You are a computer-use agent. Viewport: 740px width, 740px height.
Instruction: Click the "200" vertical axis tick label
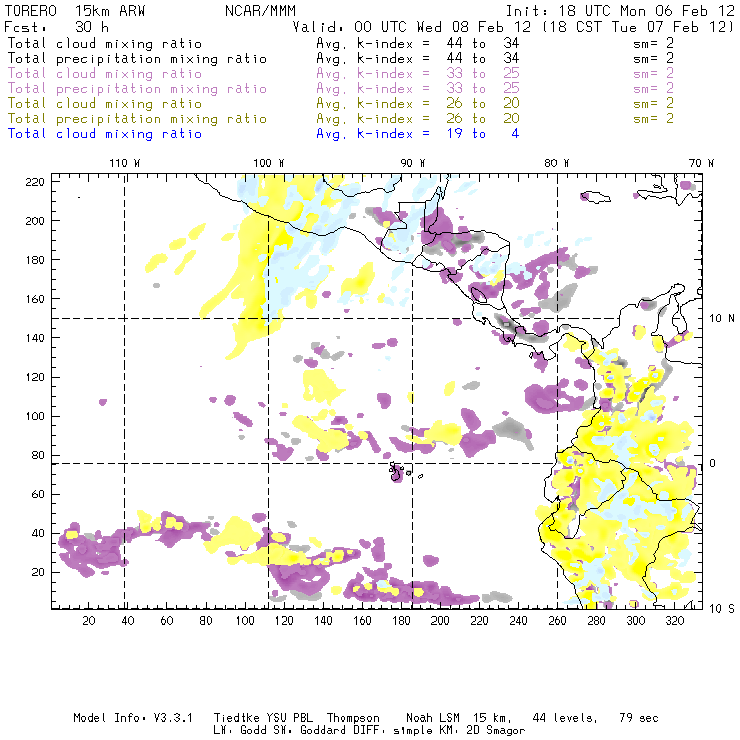point(34,221)
